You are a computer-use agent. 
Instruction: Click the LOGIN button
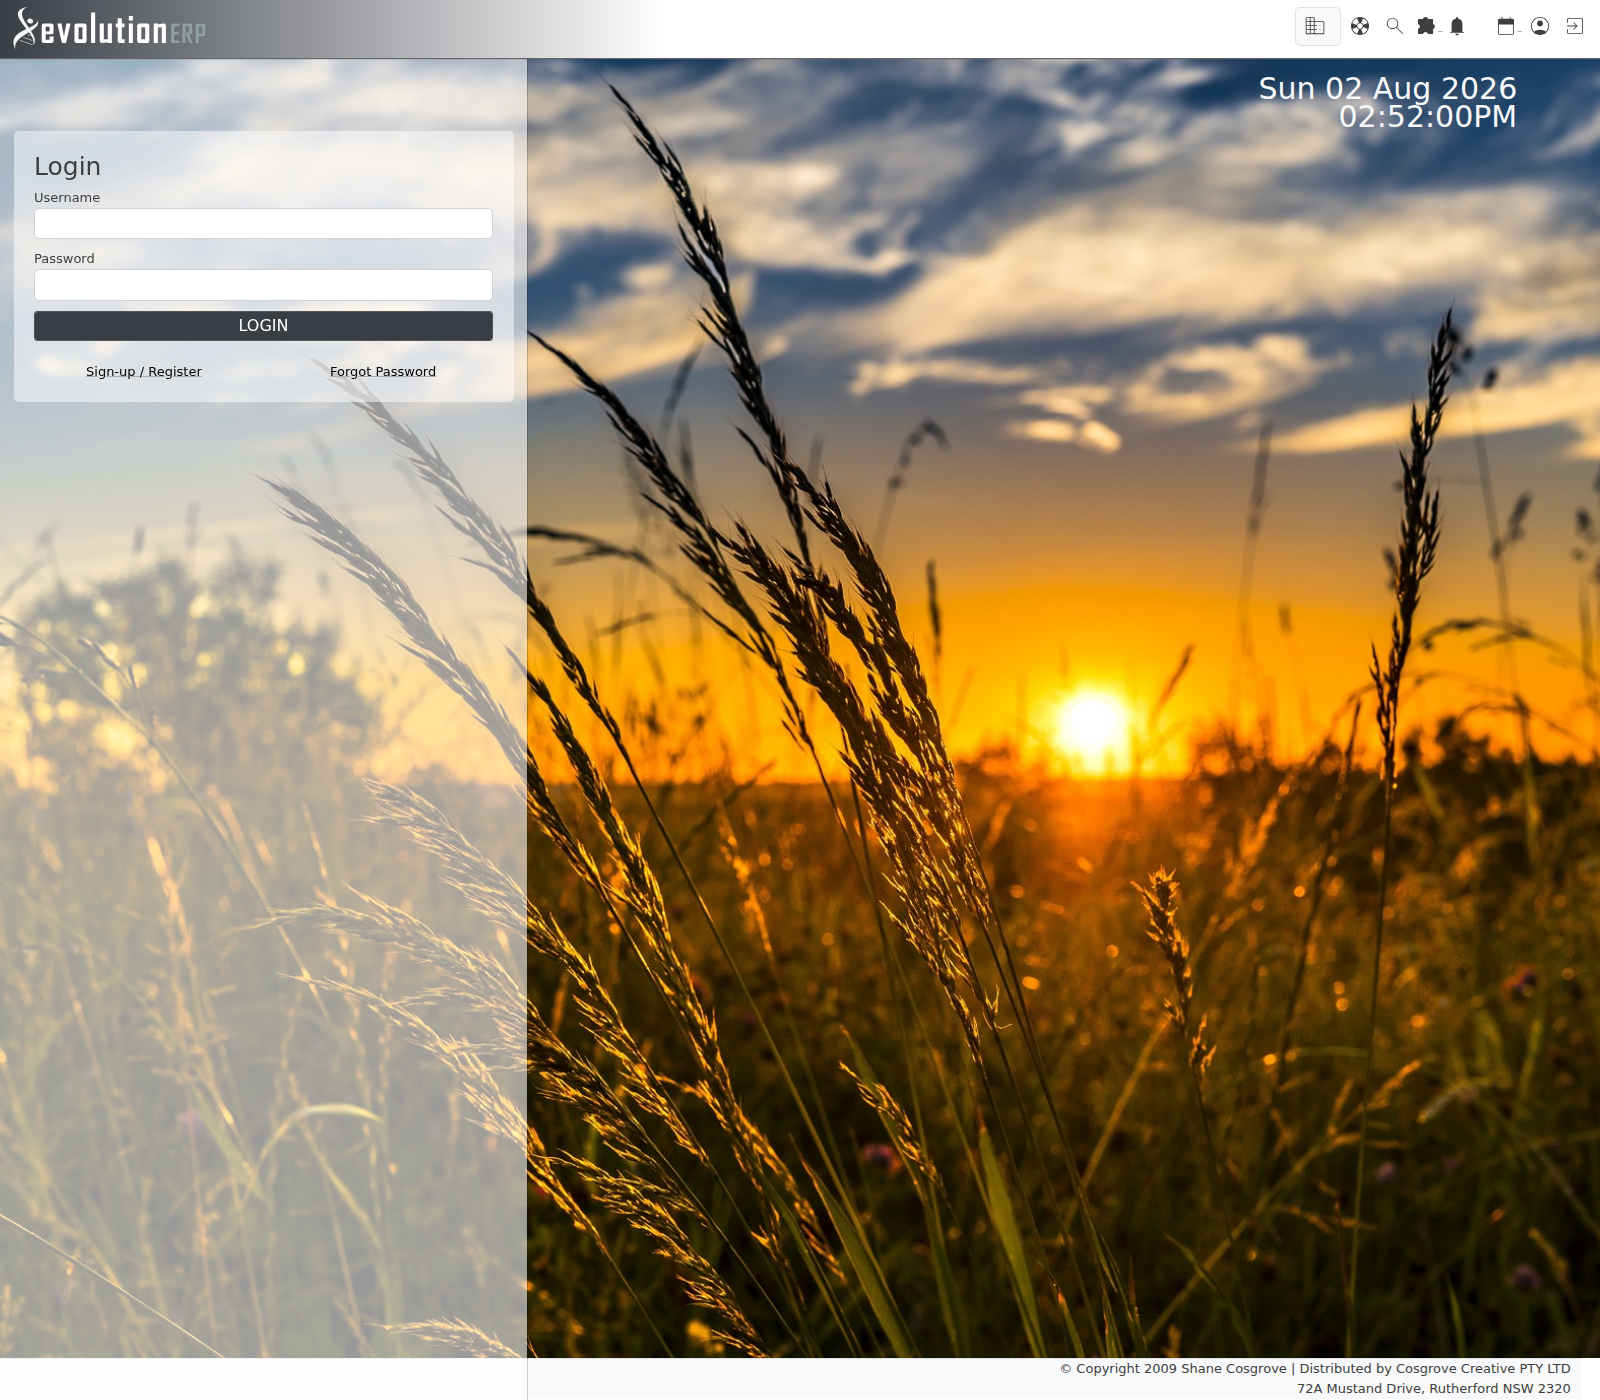[x=263, y=326]
